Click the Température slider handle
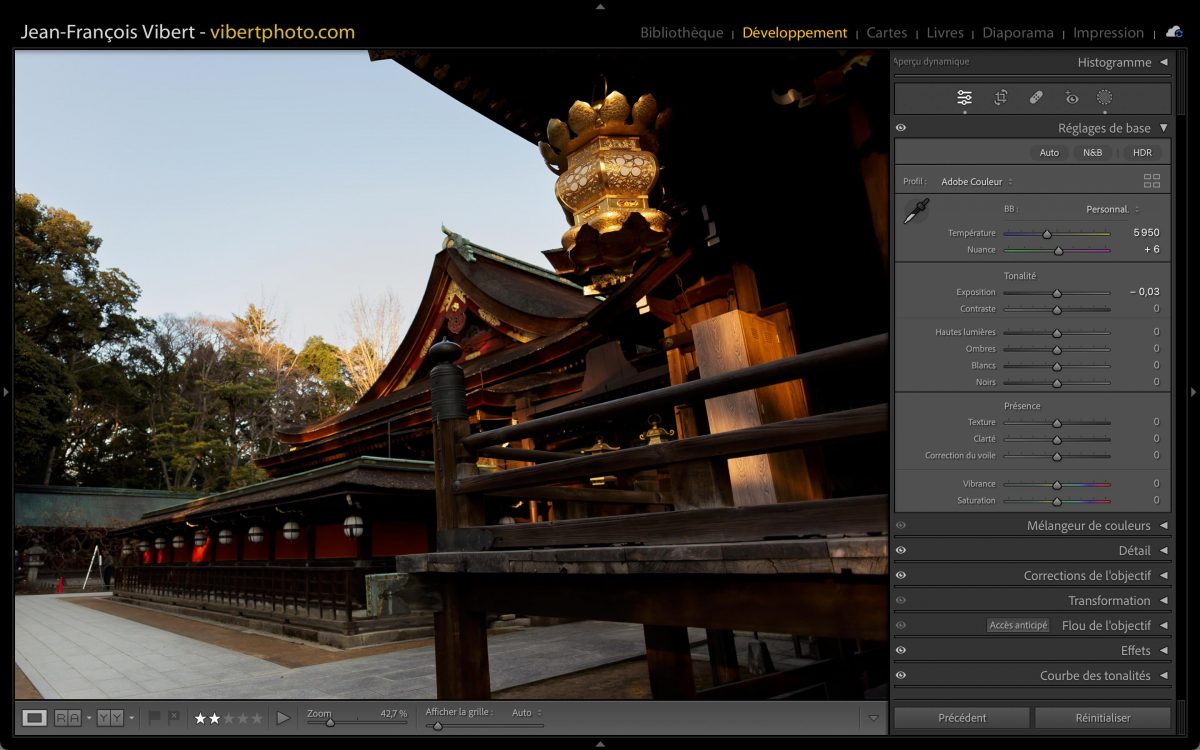 tap(1047, 234)
